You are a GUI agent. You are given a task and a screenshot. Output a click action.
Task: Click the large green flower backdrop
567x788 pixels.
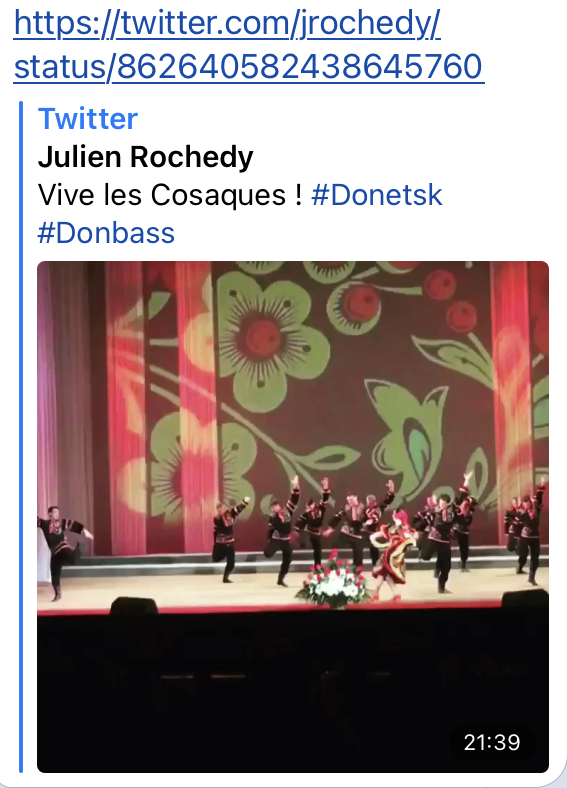[x=261, y=342]
